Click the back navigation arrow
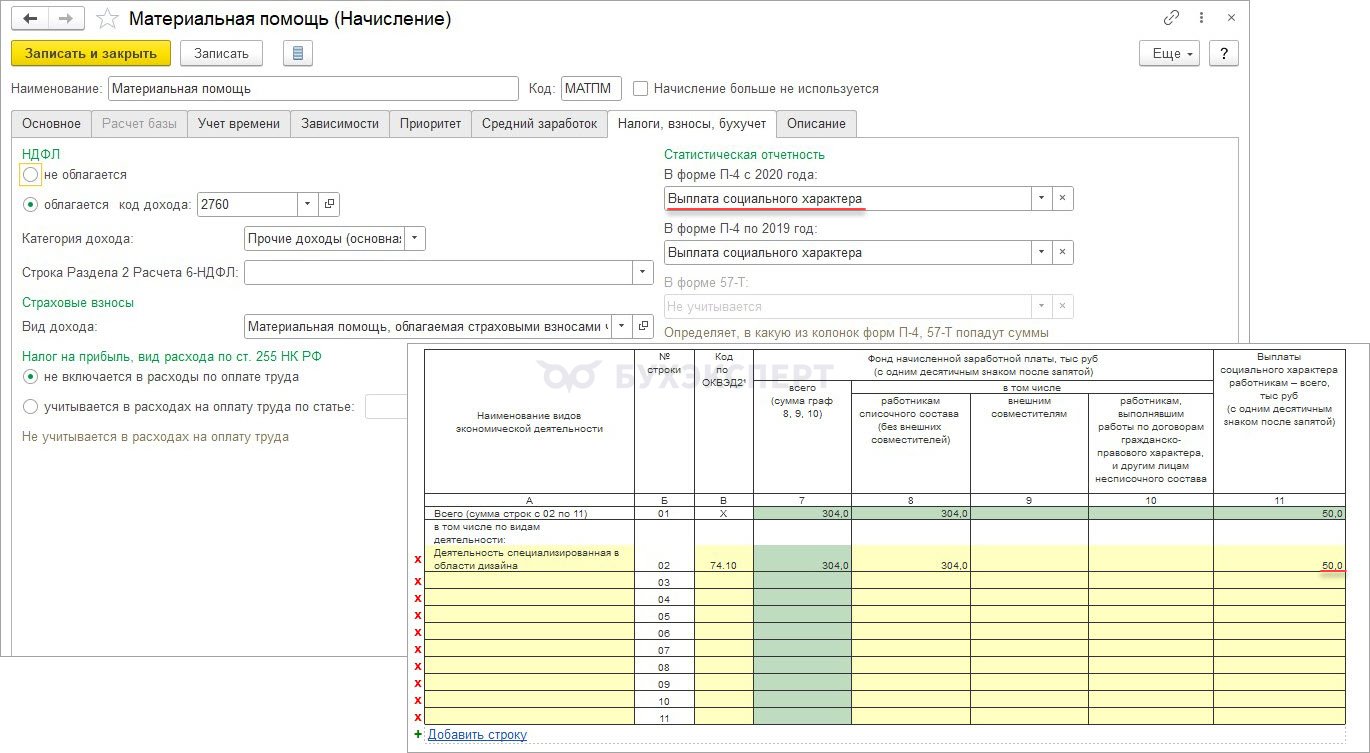1370x753 pixels. tap(30, 19)
